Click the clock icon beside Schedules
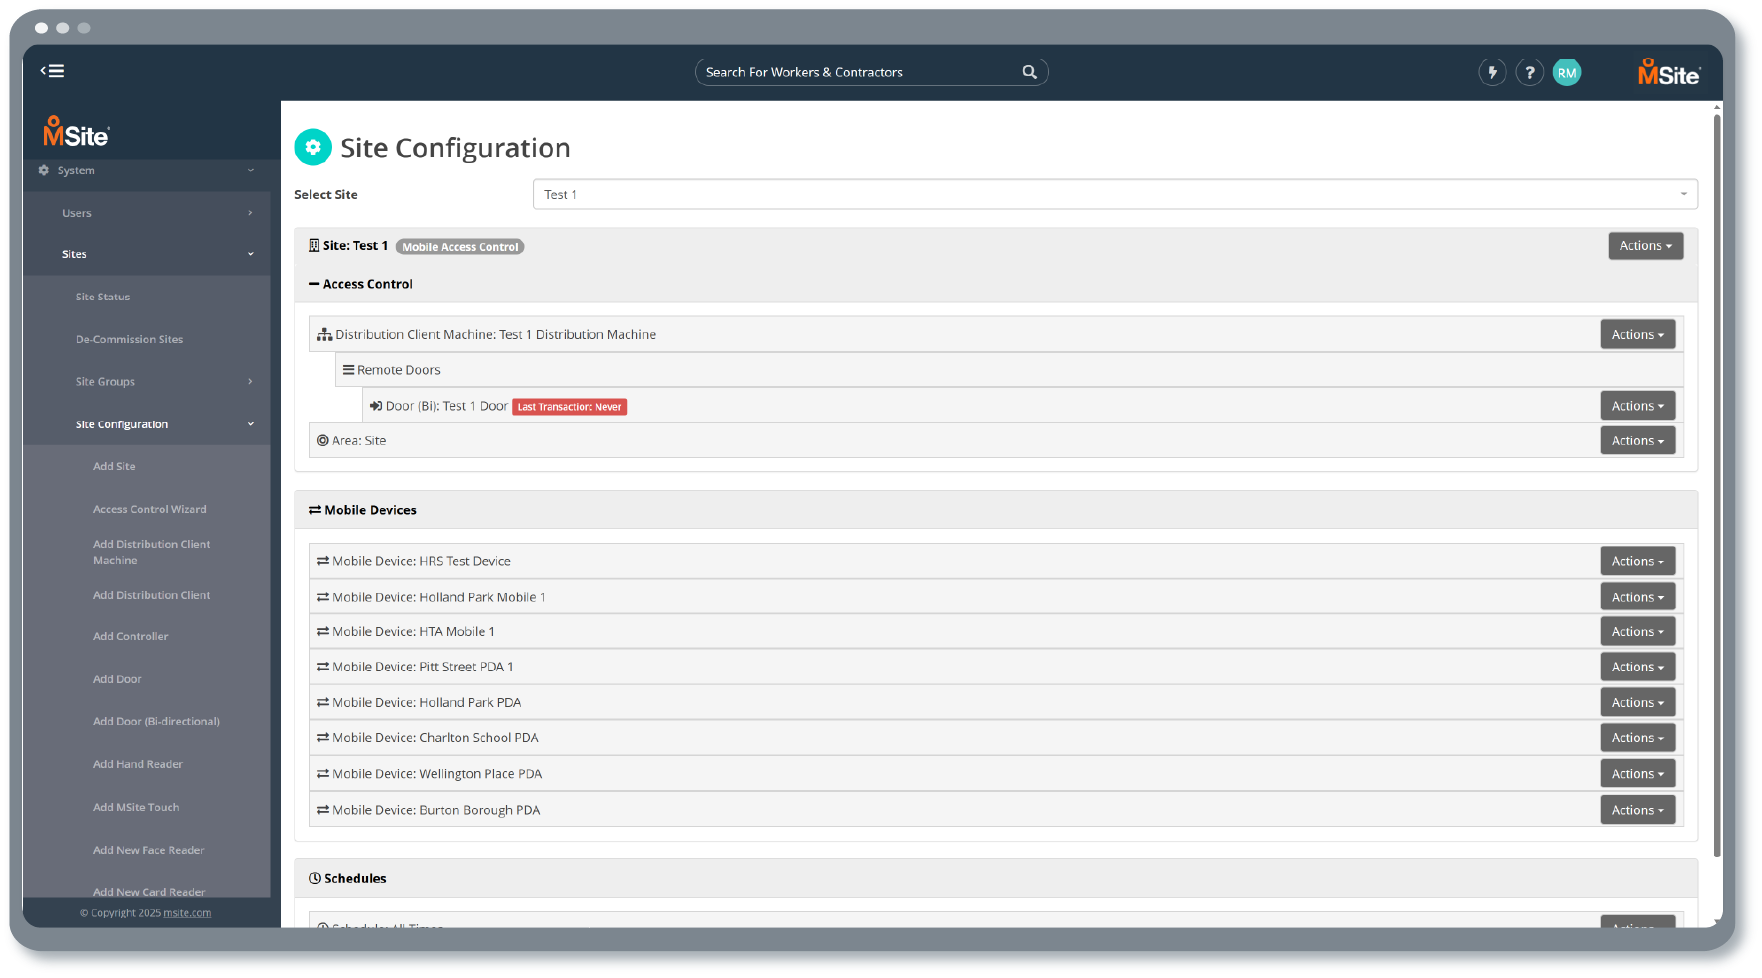1762x978 pixels. coord(315,878)
